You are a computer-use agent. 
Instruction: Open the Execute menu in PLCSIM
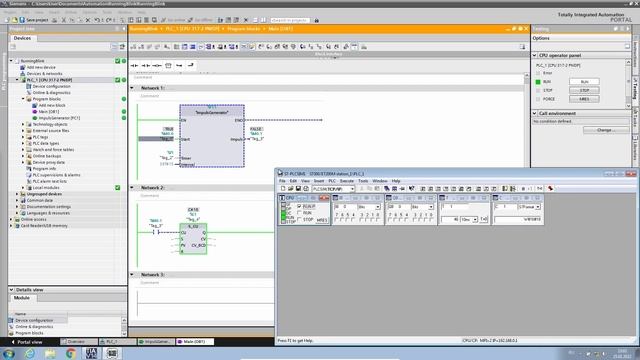click(347, 181)
